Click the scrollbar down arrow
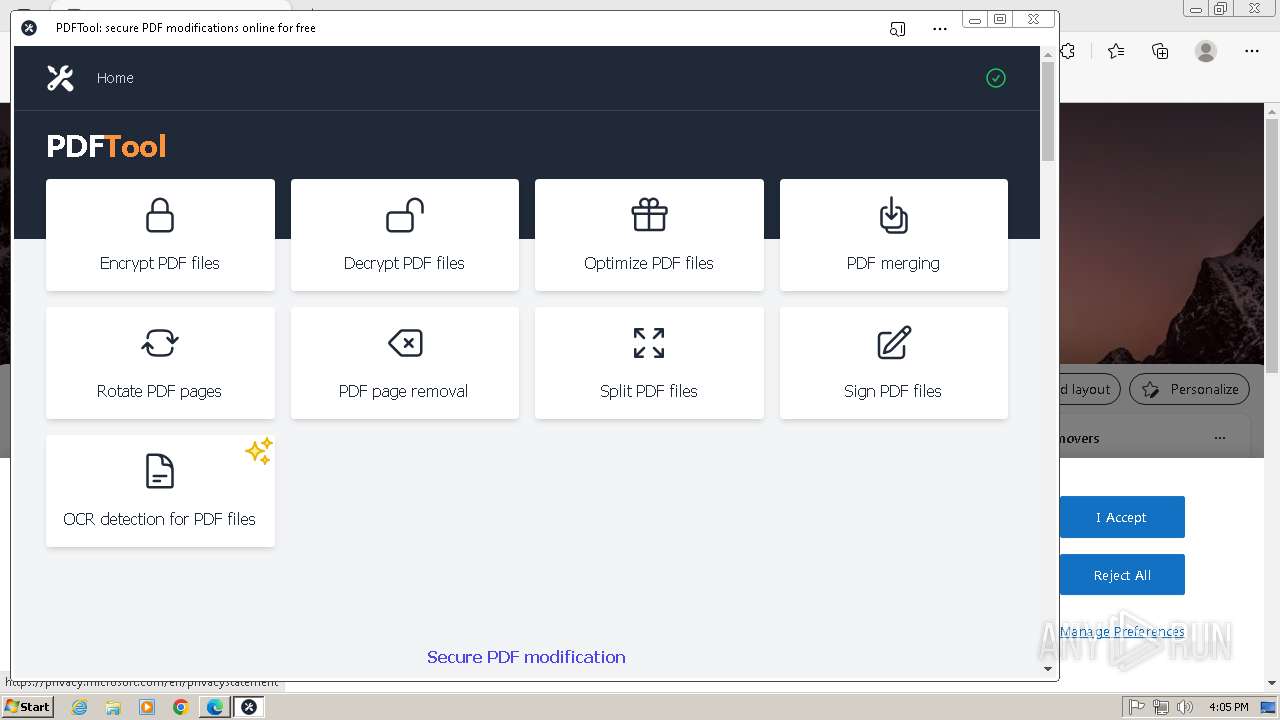 coord(1048,669)
